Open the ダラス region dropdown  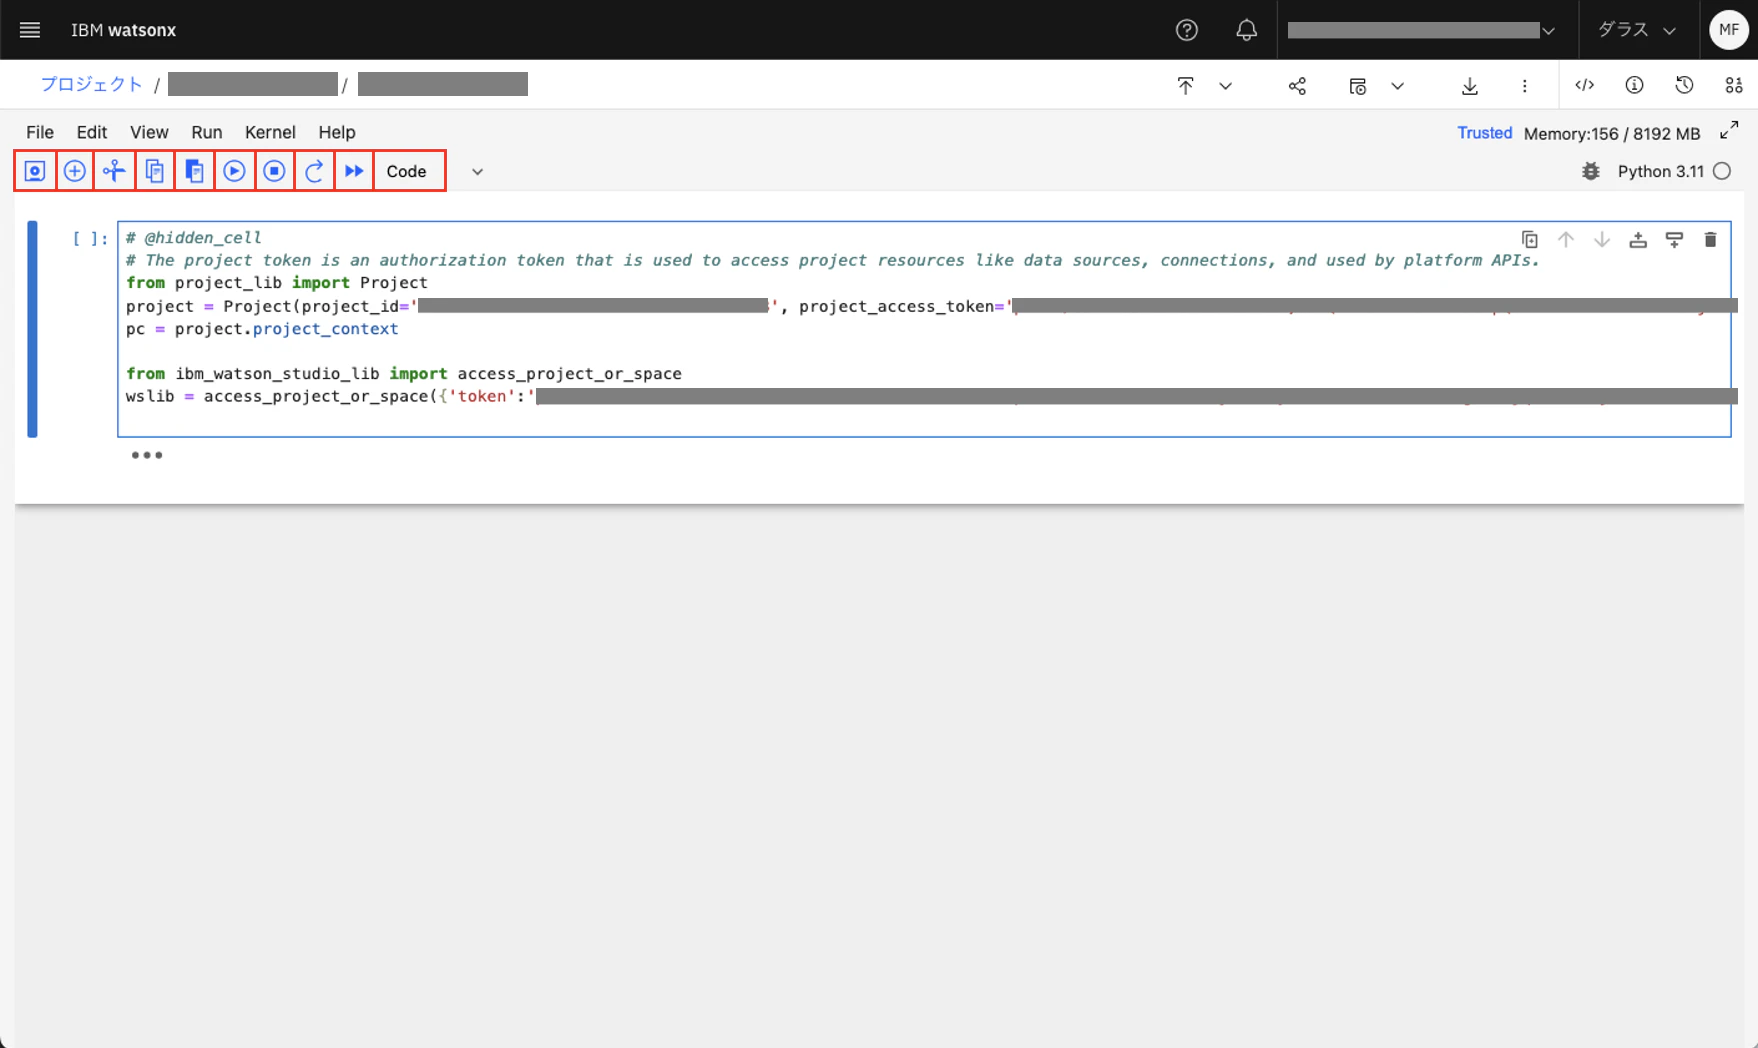[x=1636, y=30]
